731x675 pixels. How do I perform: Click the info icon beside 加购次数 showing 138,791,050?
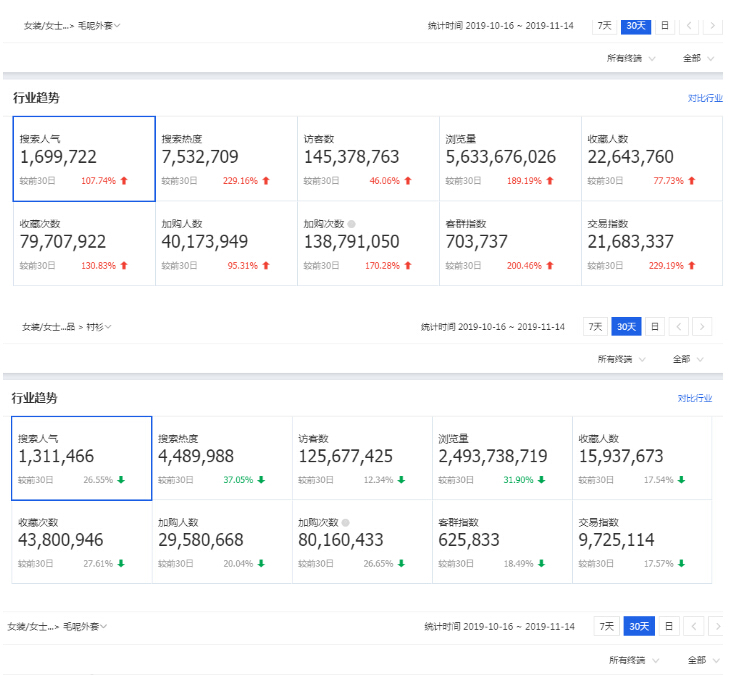351,224
